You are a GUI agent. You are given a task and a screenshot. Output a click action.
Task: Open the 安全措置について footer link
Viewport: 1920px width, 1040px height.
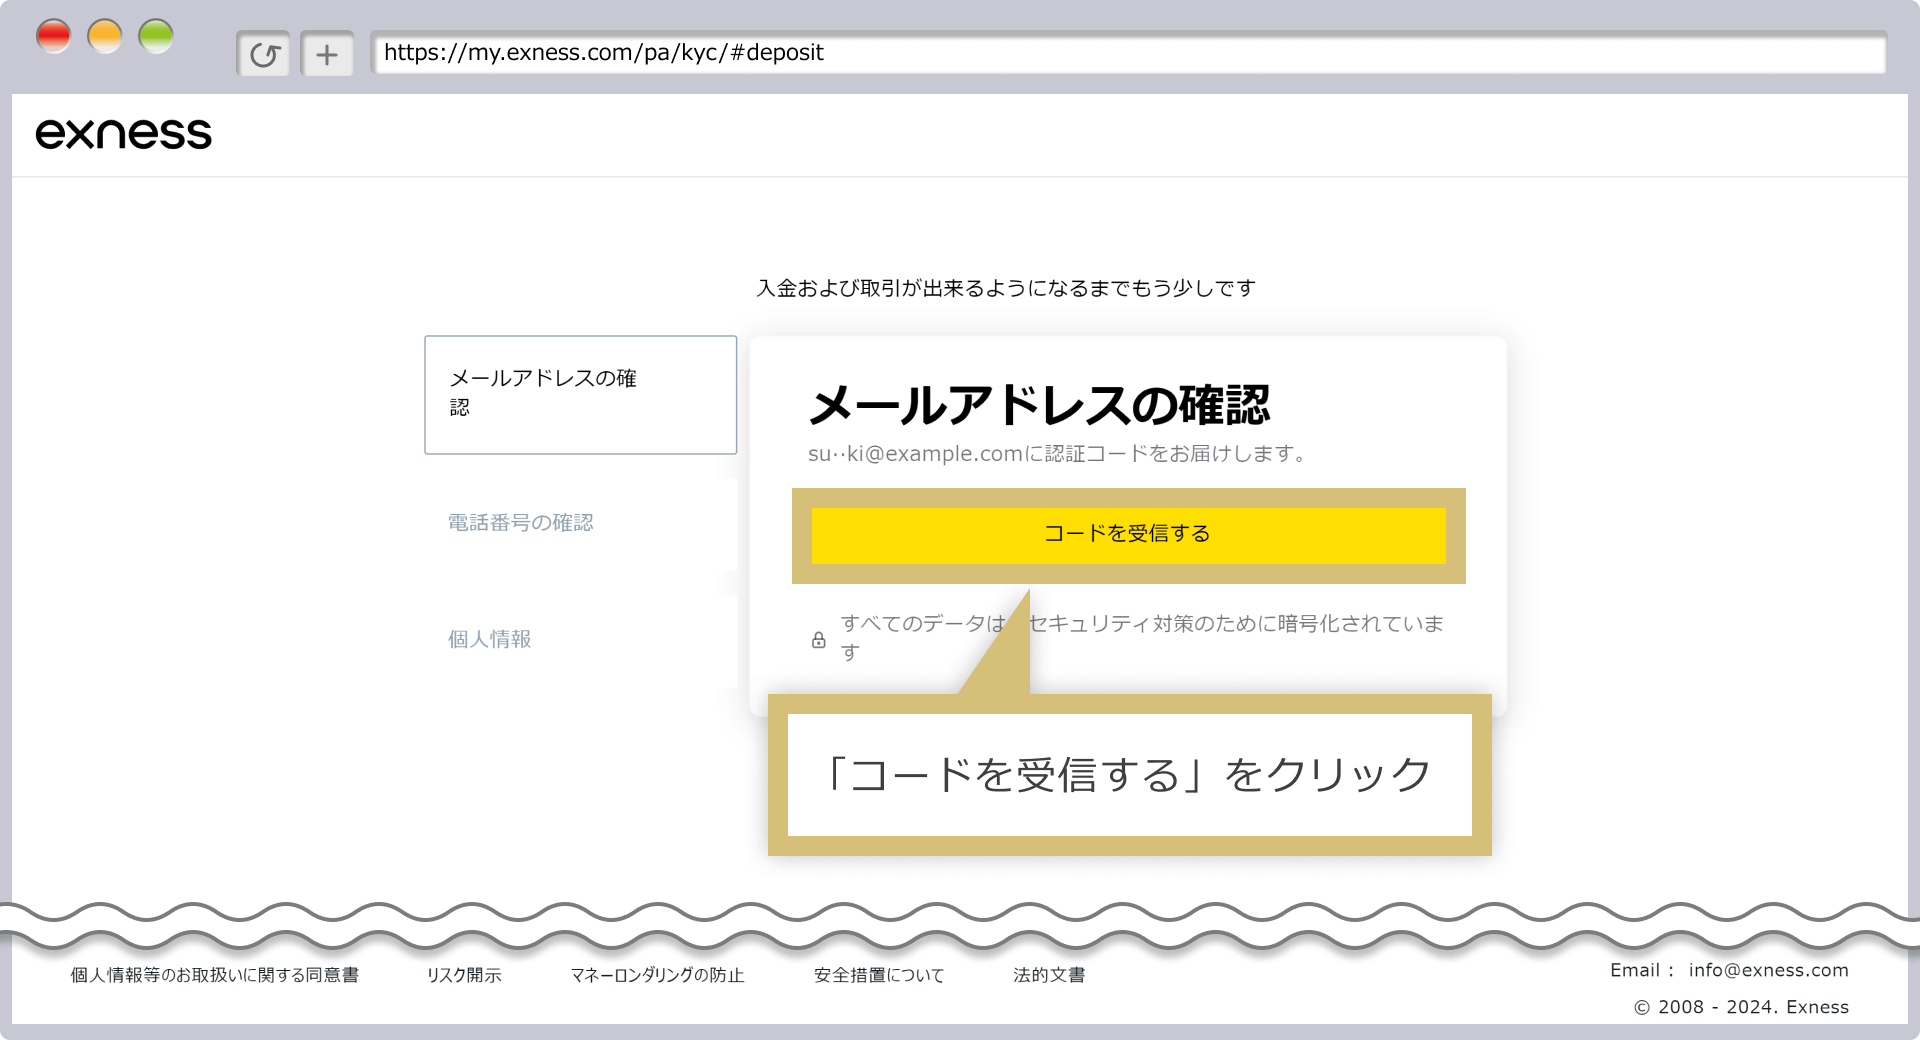tap(879, 975)
